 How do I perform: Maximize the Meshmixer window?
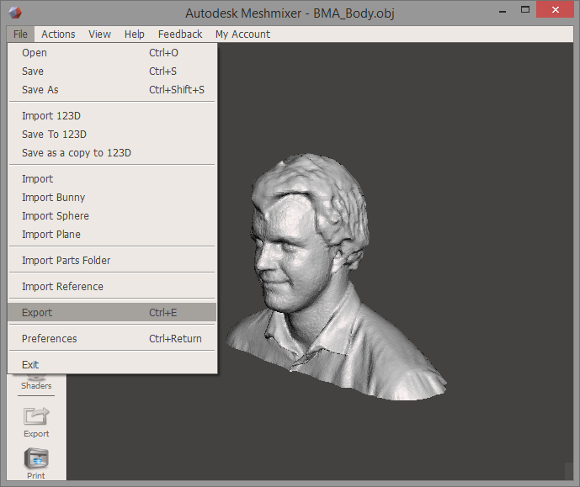(525, 10)
